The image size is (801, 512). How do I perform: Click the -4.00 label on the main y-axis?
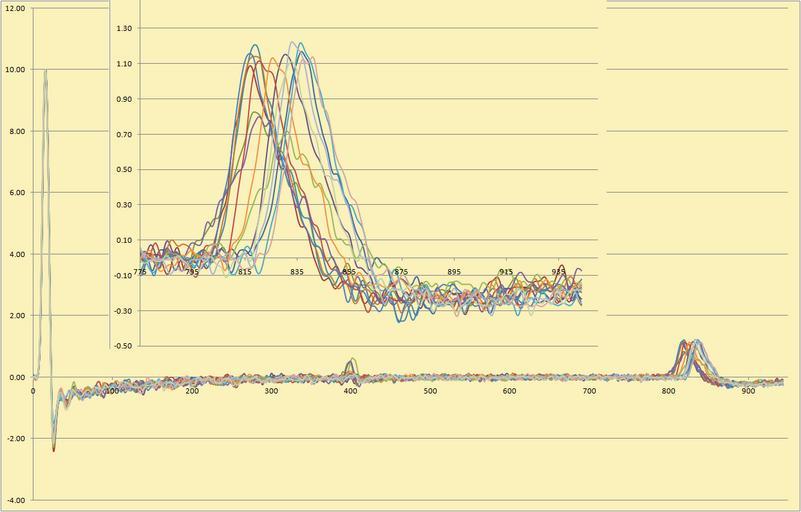click(x=14, y=499)
